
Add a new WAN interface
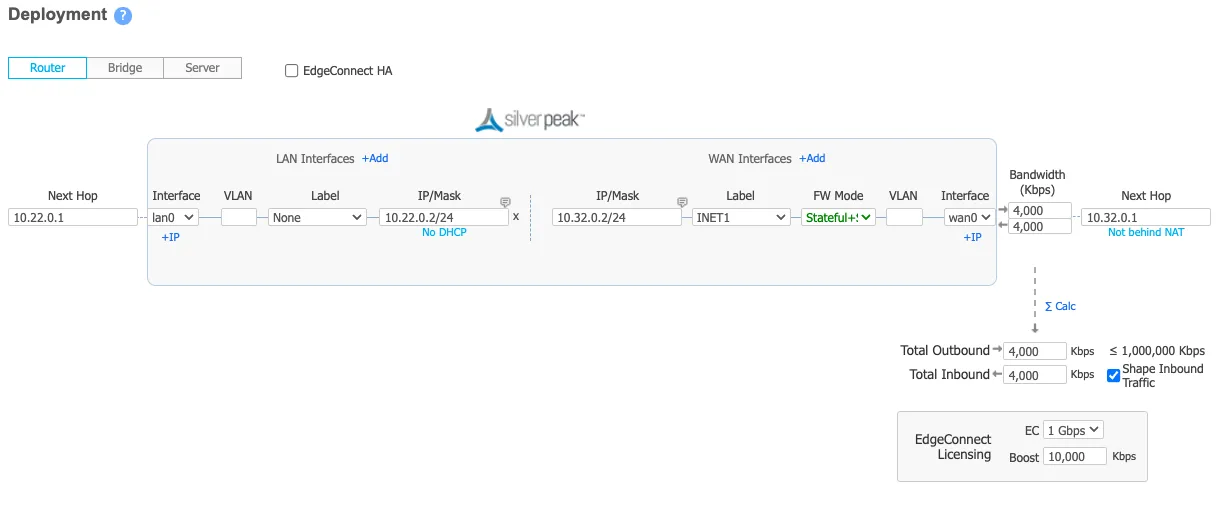pos(812,158)
